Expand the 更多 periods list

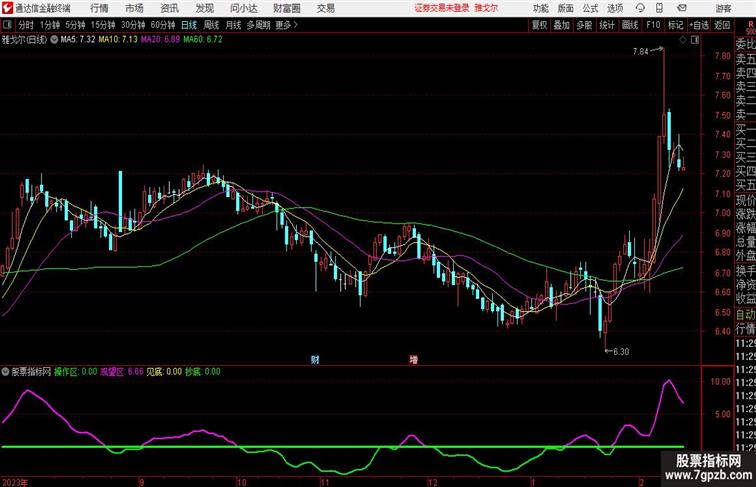(286, 25)
